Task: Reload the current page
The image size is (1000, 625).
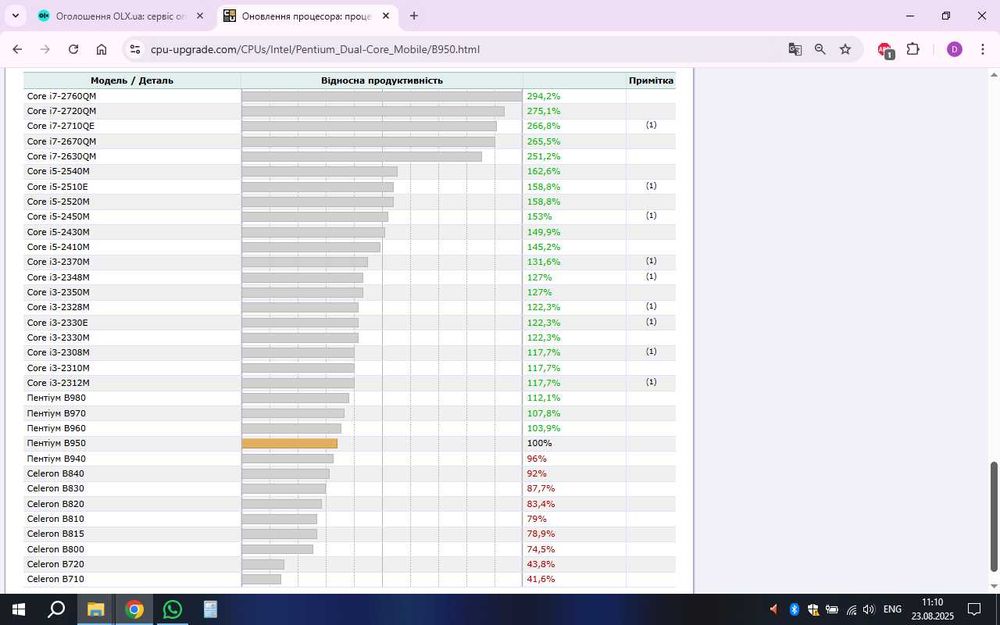Action: (x=73, y=49)
